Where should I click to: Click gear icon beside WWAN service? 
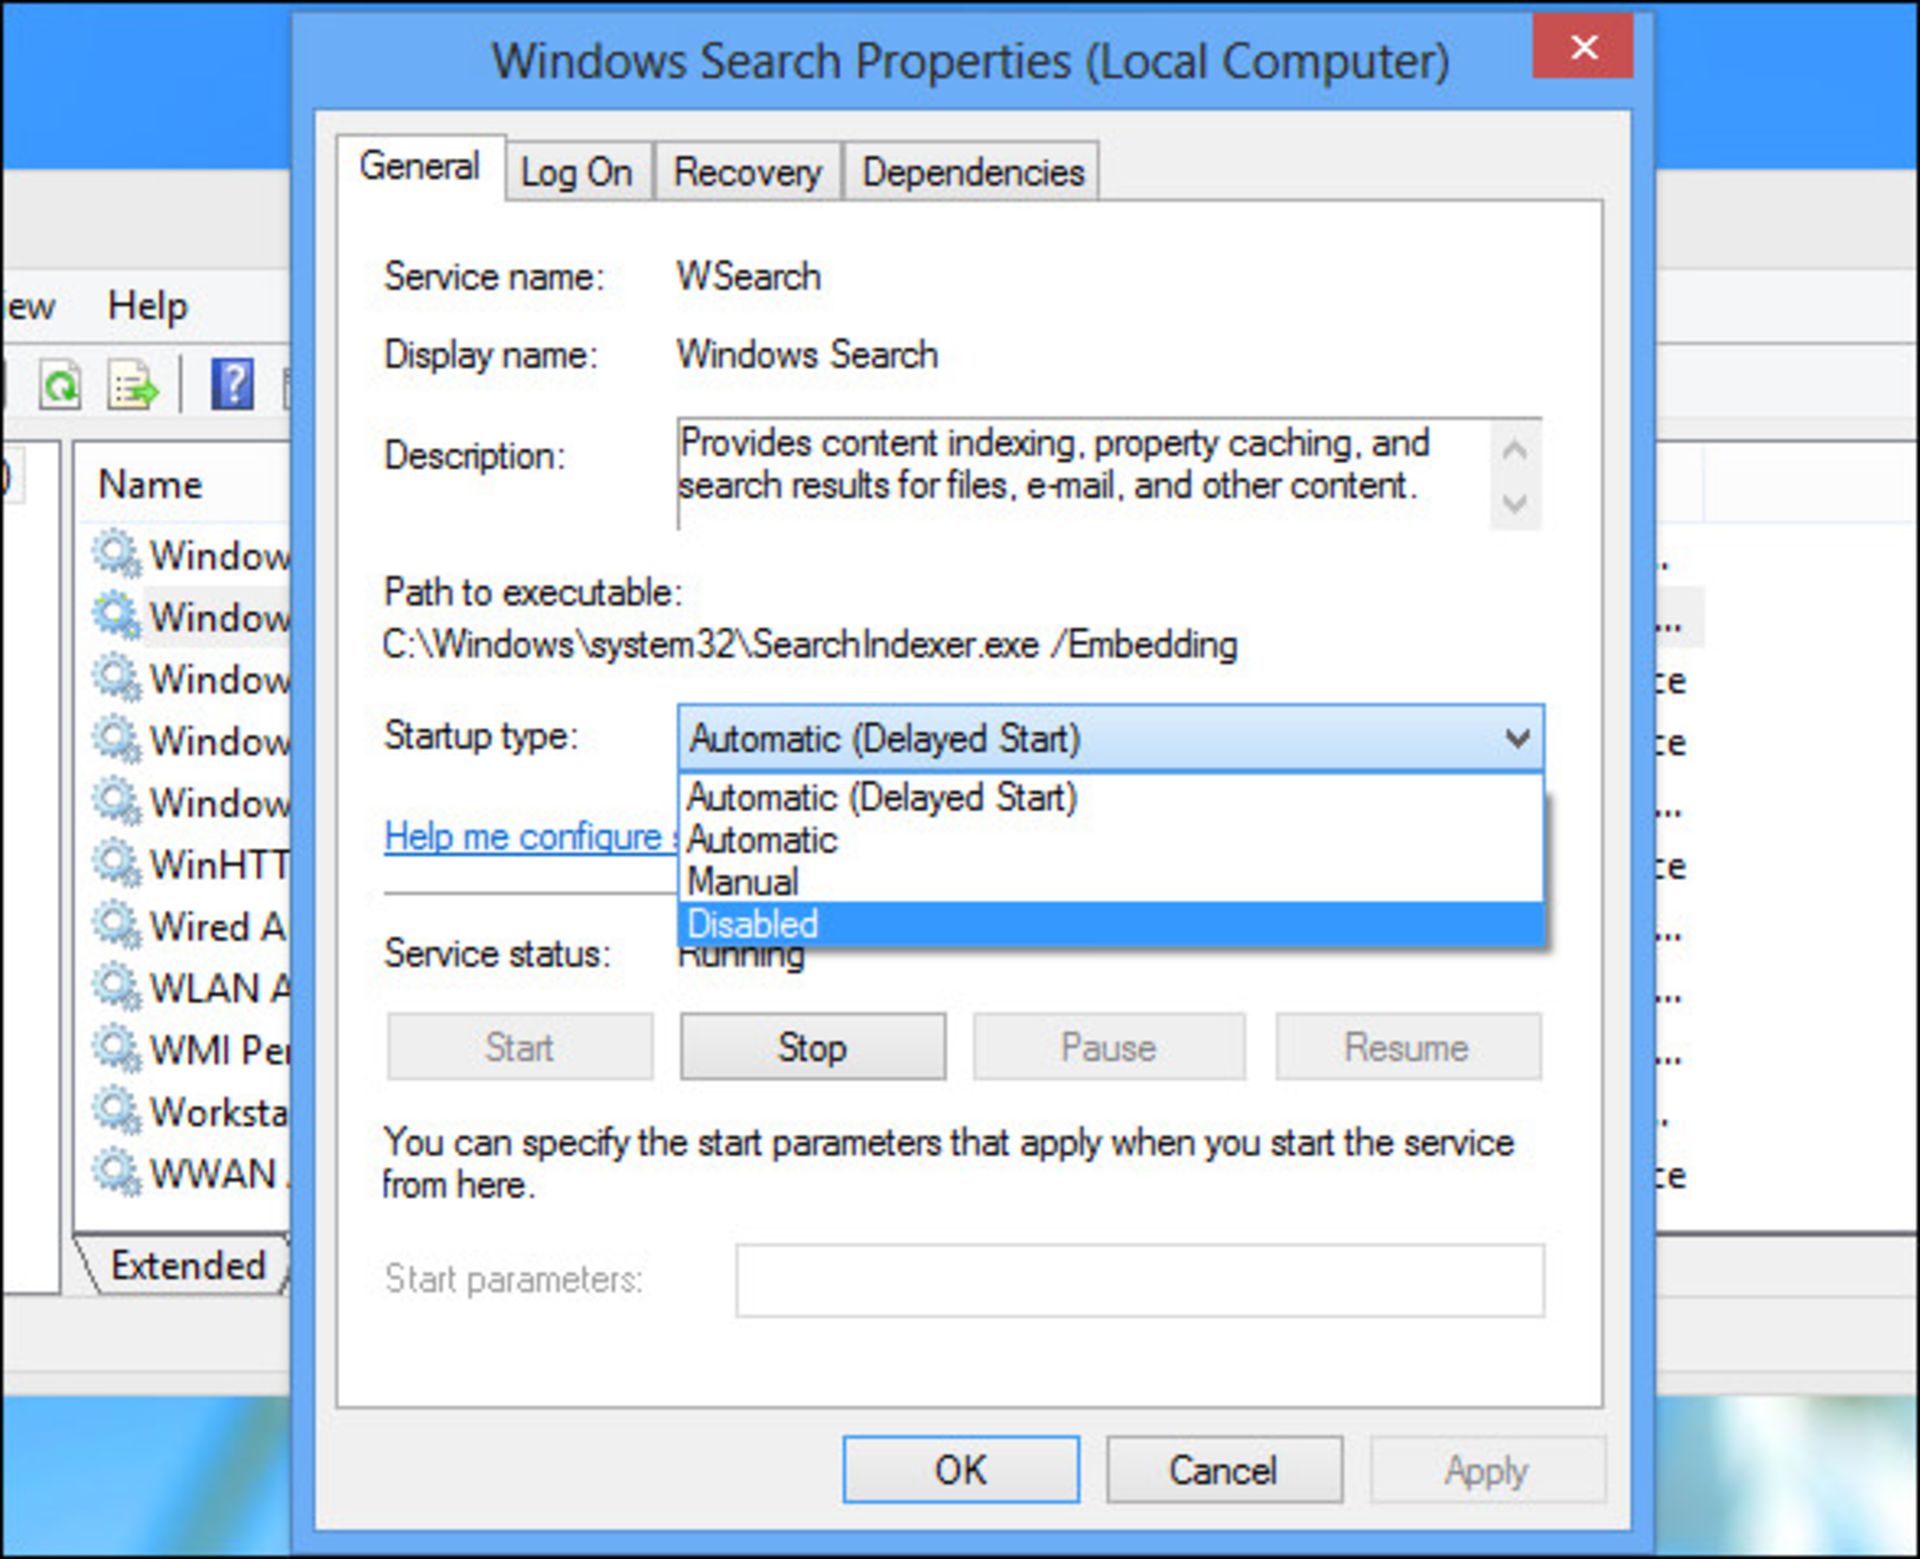point(116,1173)
